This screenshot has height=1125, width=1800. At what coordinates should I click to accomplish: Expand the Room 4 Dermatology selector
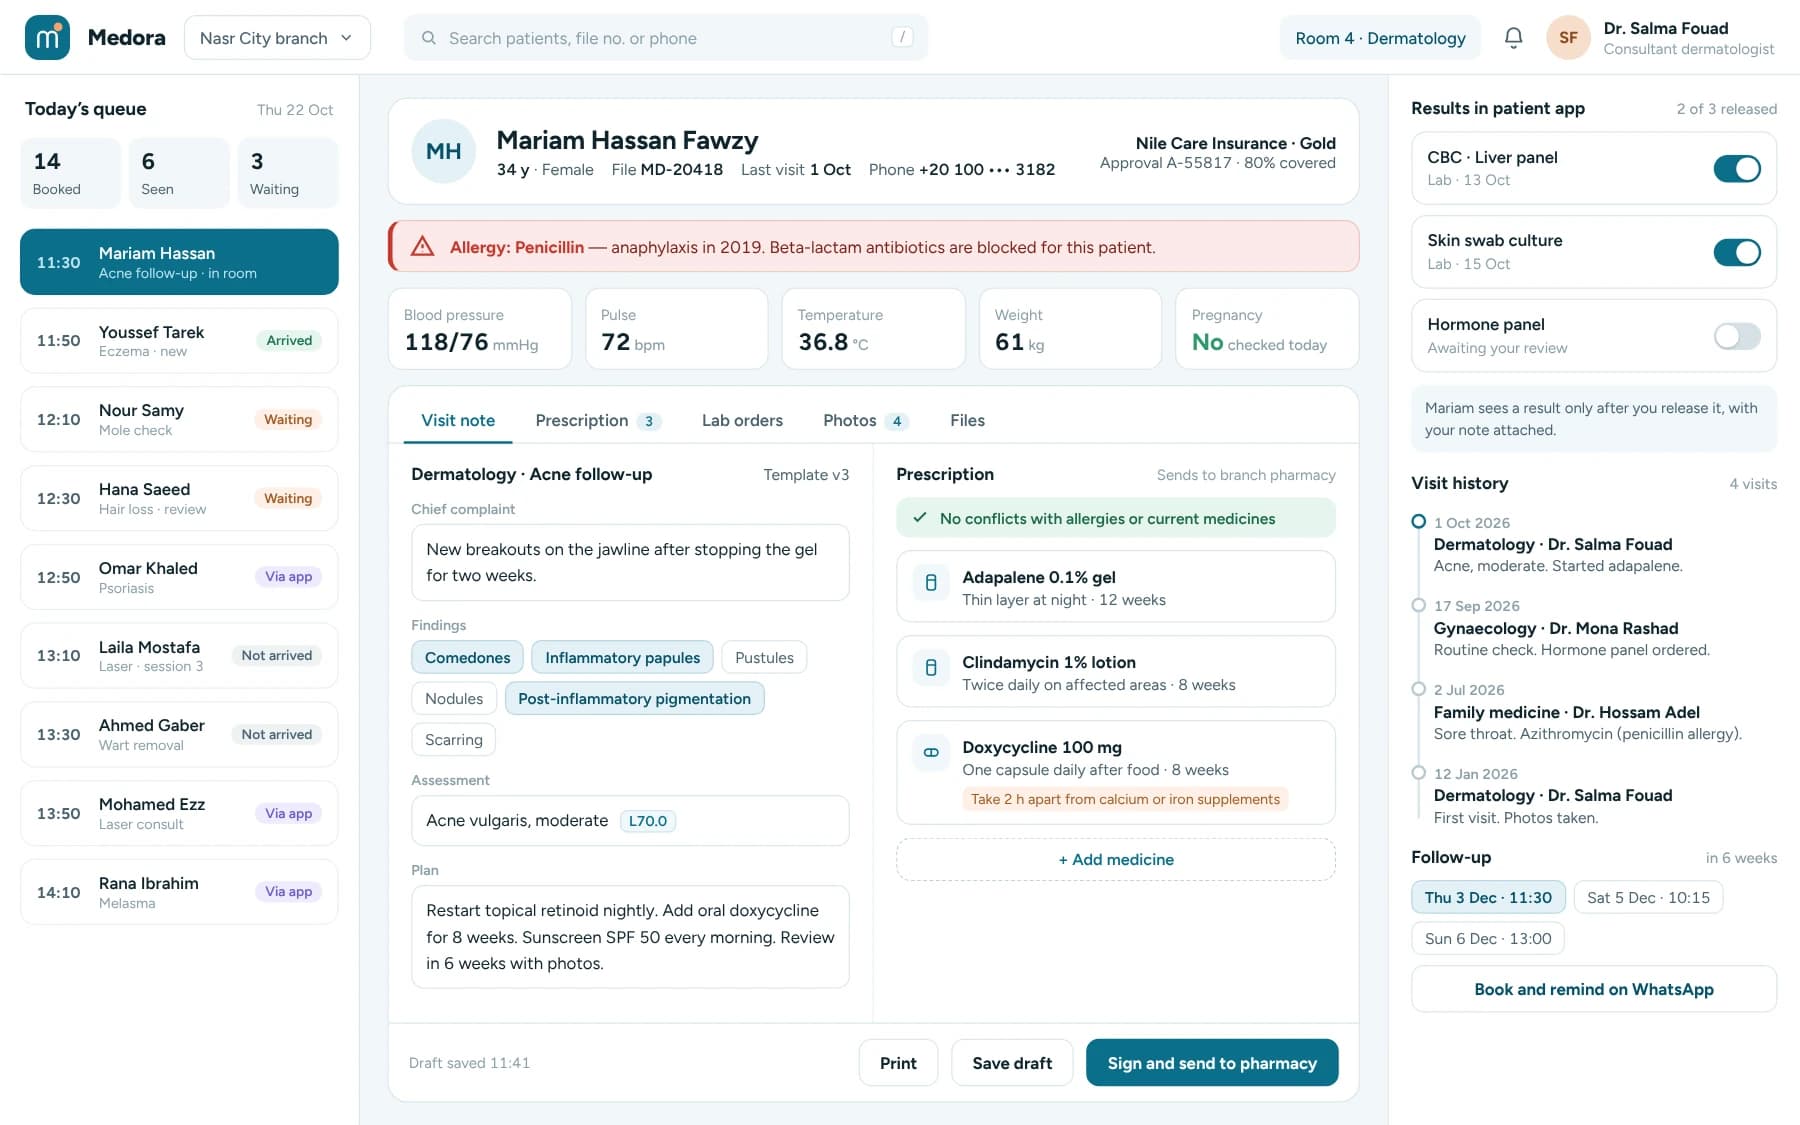(1380, 38)
